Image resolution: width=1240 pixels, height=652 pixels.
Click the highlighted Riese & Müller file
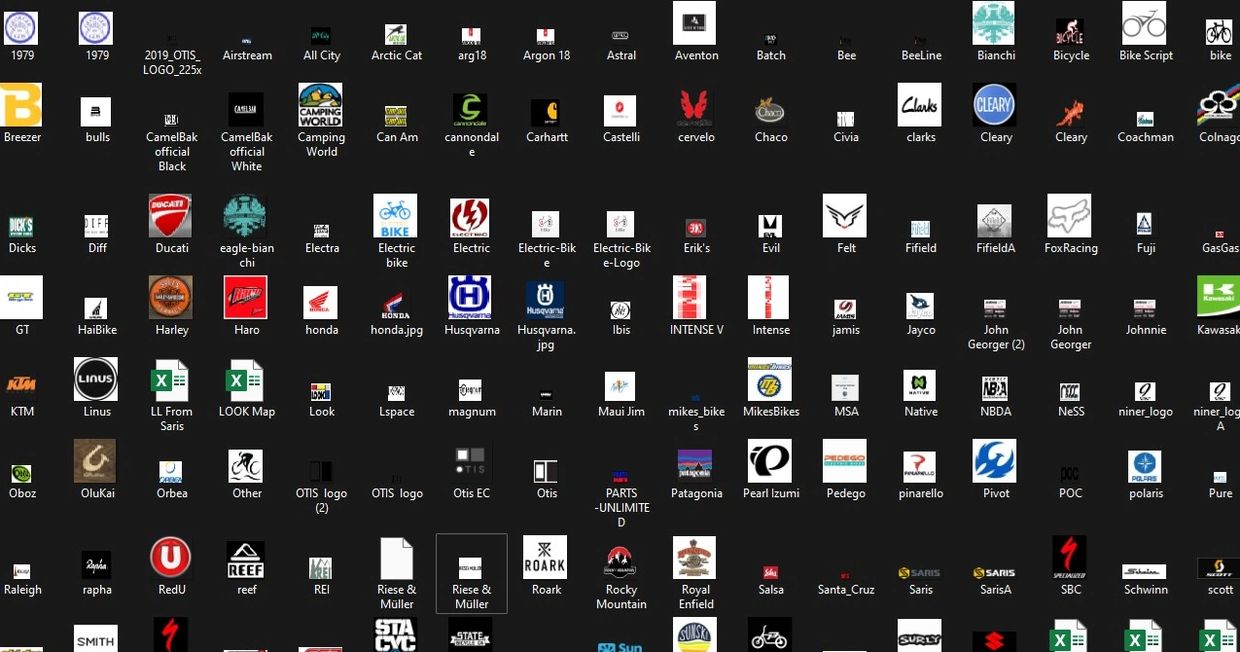(471, 573)
